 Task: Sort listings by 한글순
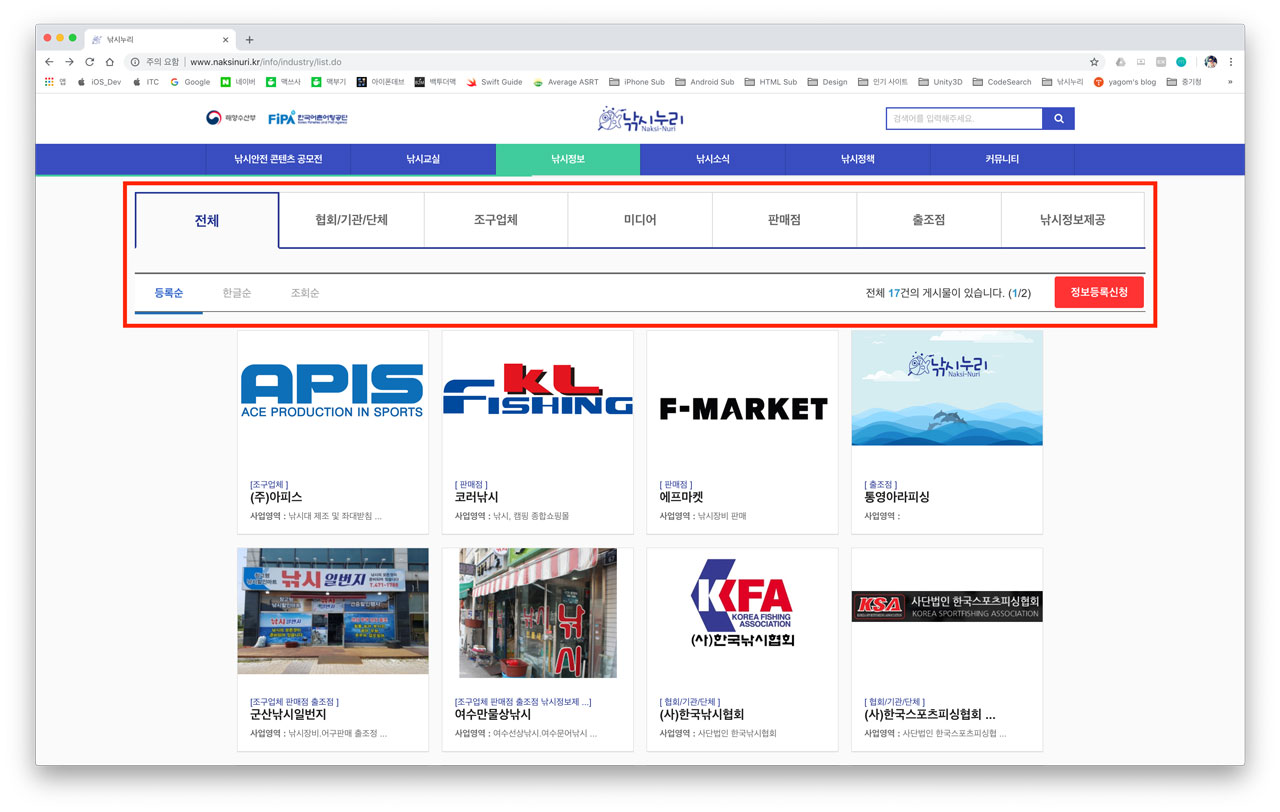[237, 293]
